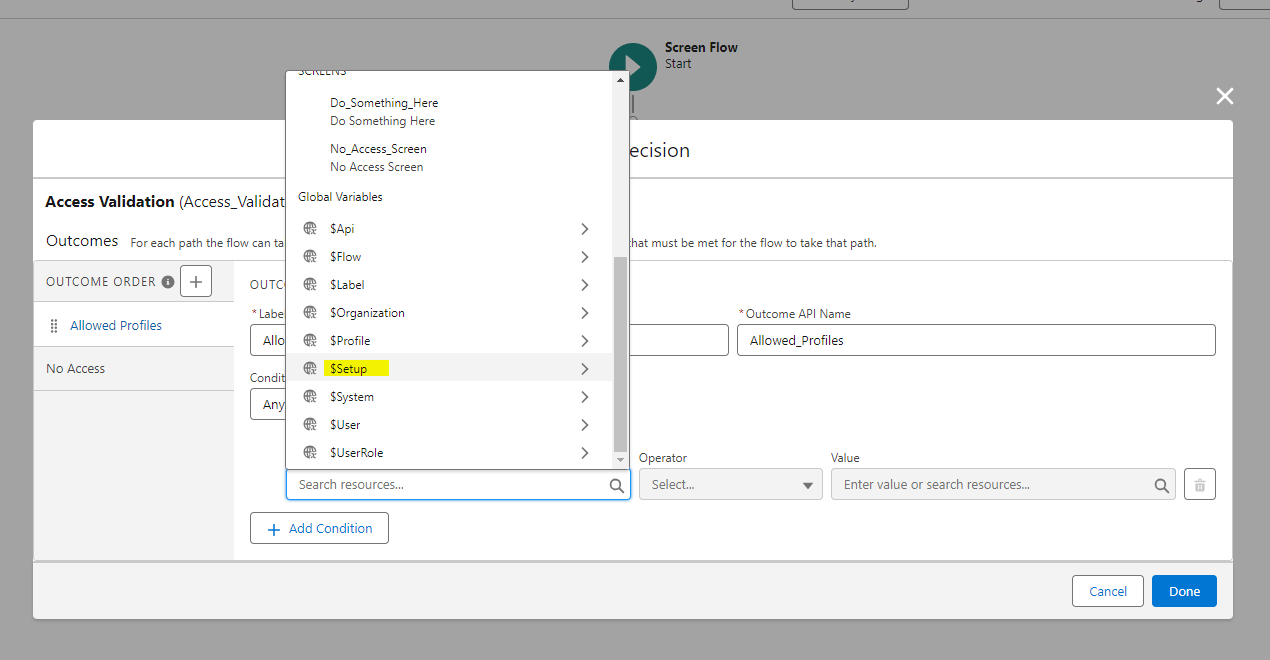Expand the $User global variable chevron
The height and width of the screenshot is (660, 1270).
pyautogui.click(x=584, y=425)
